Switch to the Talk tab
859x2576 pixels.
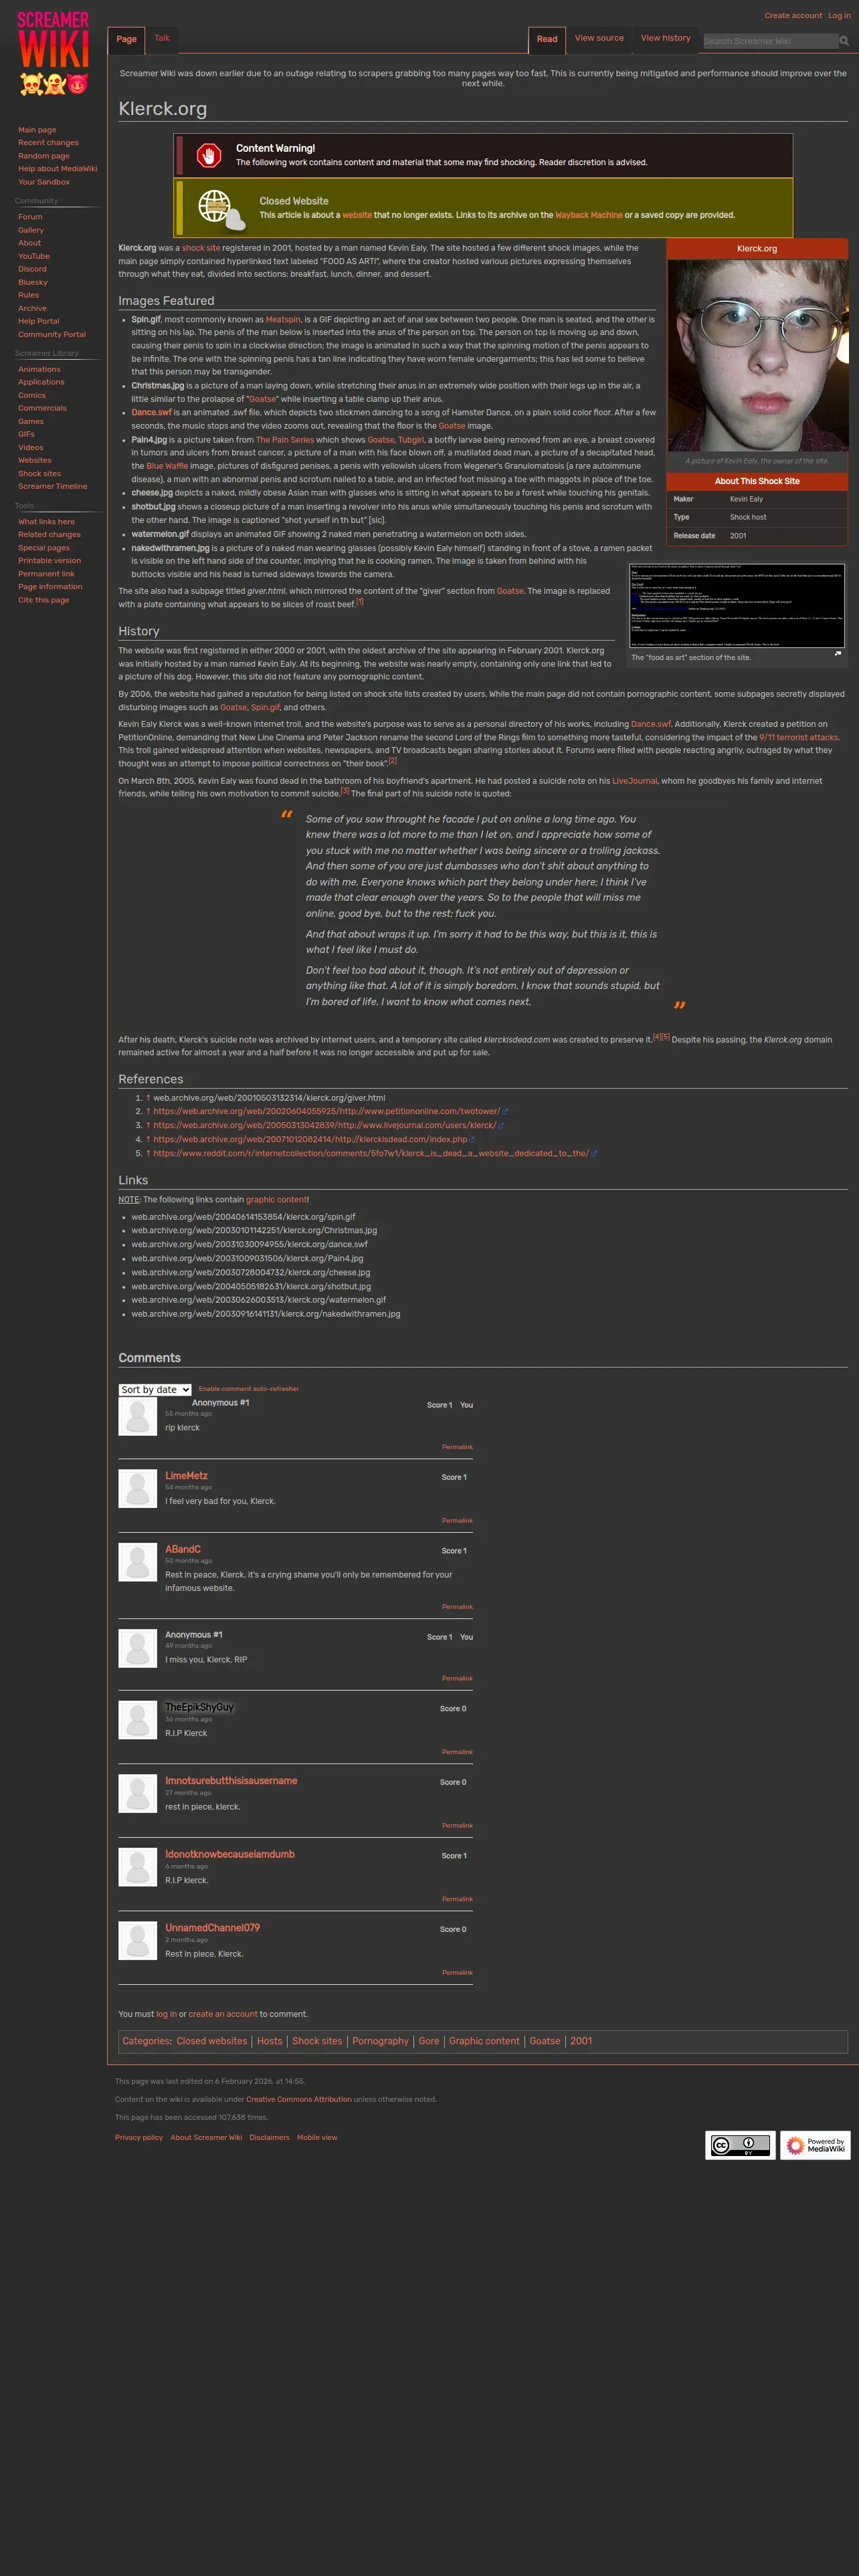click(x=162, y=38)
